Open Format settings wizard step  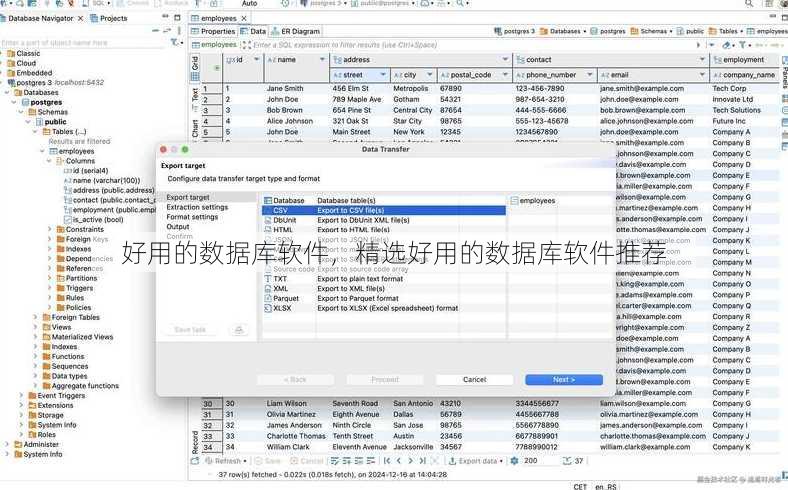click(192, 217)
